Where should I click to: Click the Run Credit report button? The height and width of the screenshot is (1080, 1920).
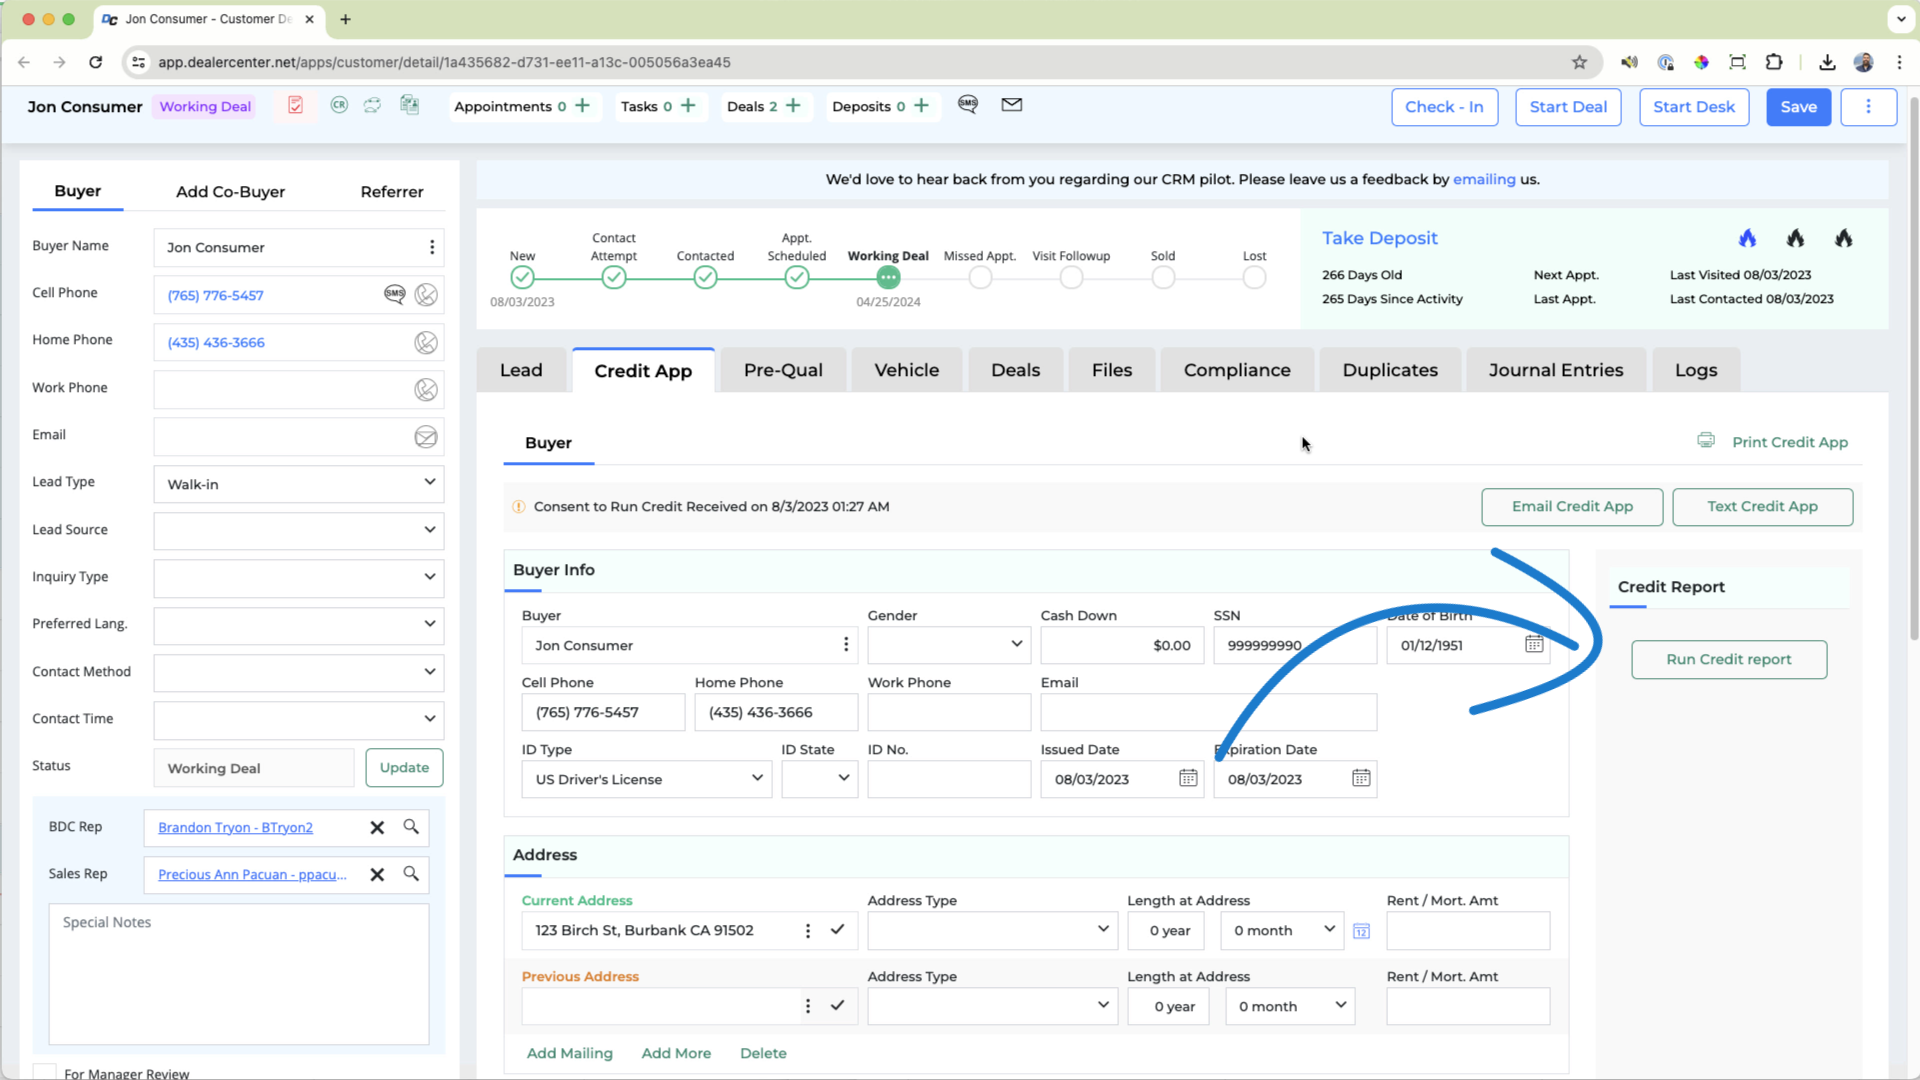(x=1729, y=659)
